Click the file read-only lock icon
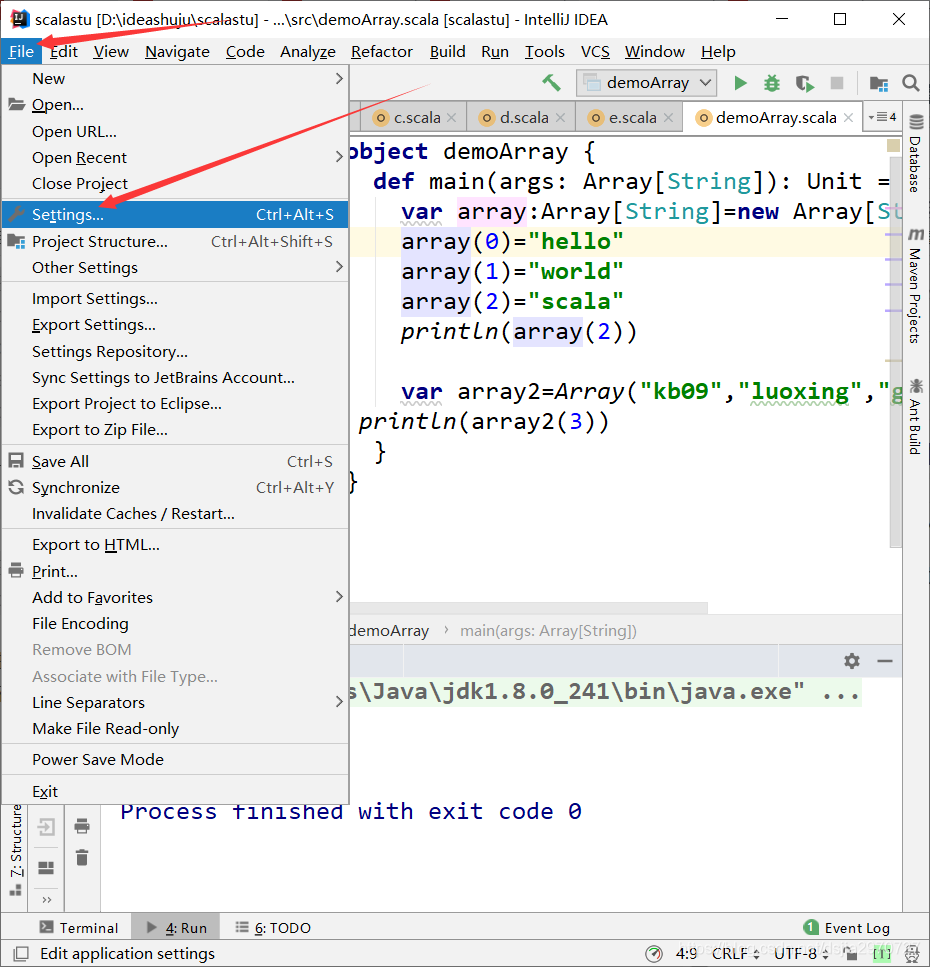The height and width of the screenshot is (967, 930). pyautogui.click(x=851, y=954)
